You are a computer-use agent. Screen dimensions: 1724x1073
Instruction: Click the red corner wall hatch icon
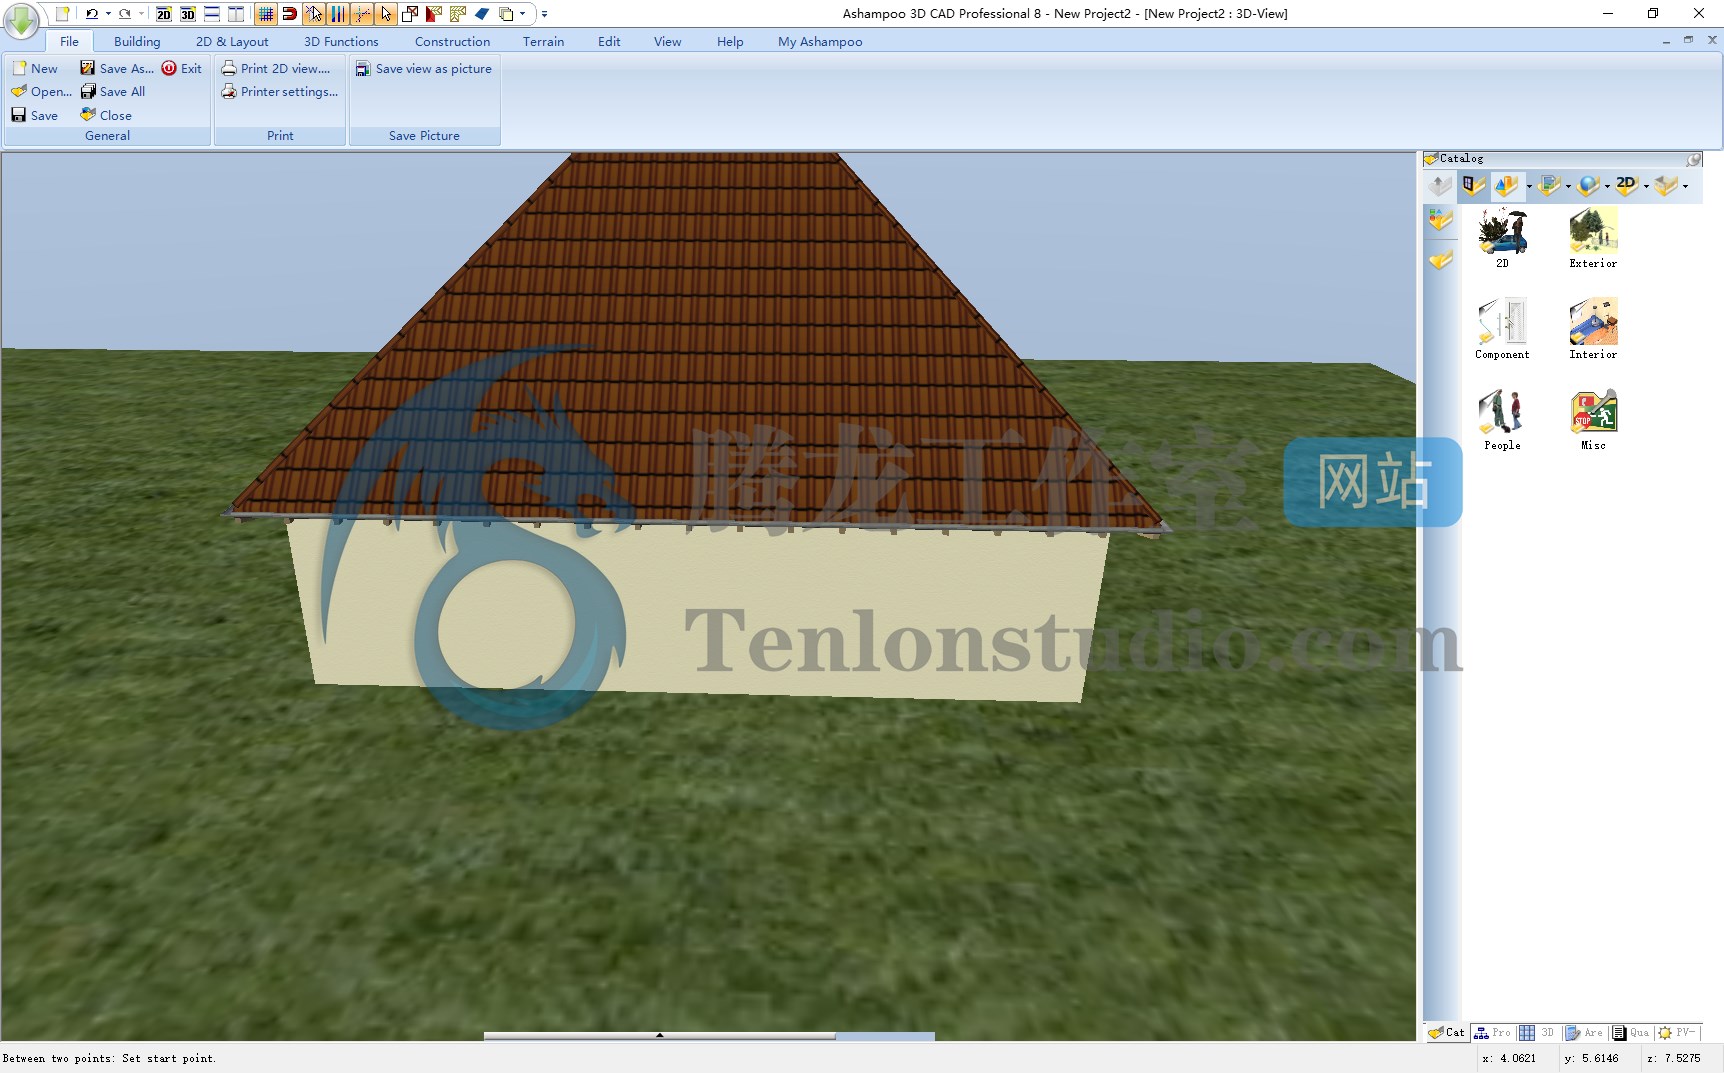pos(434,14)
